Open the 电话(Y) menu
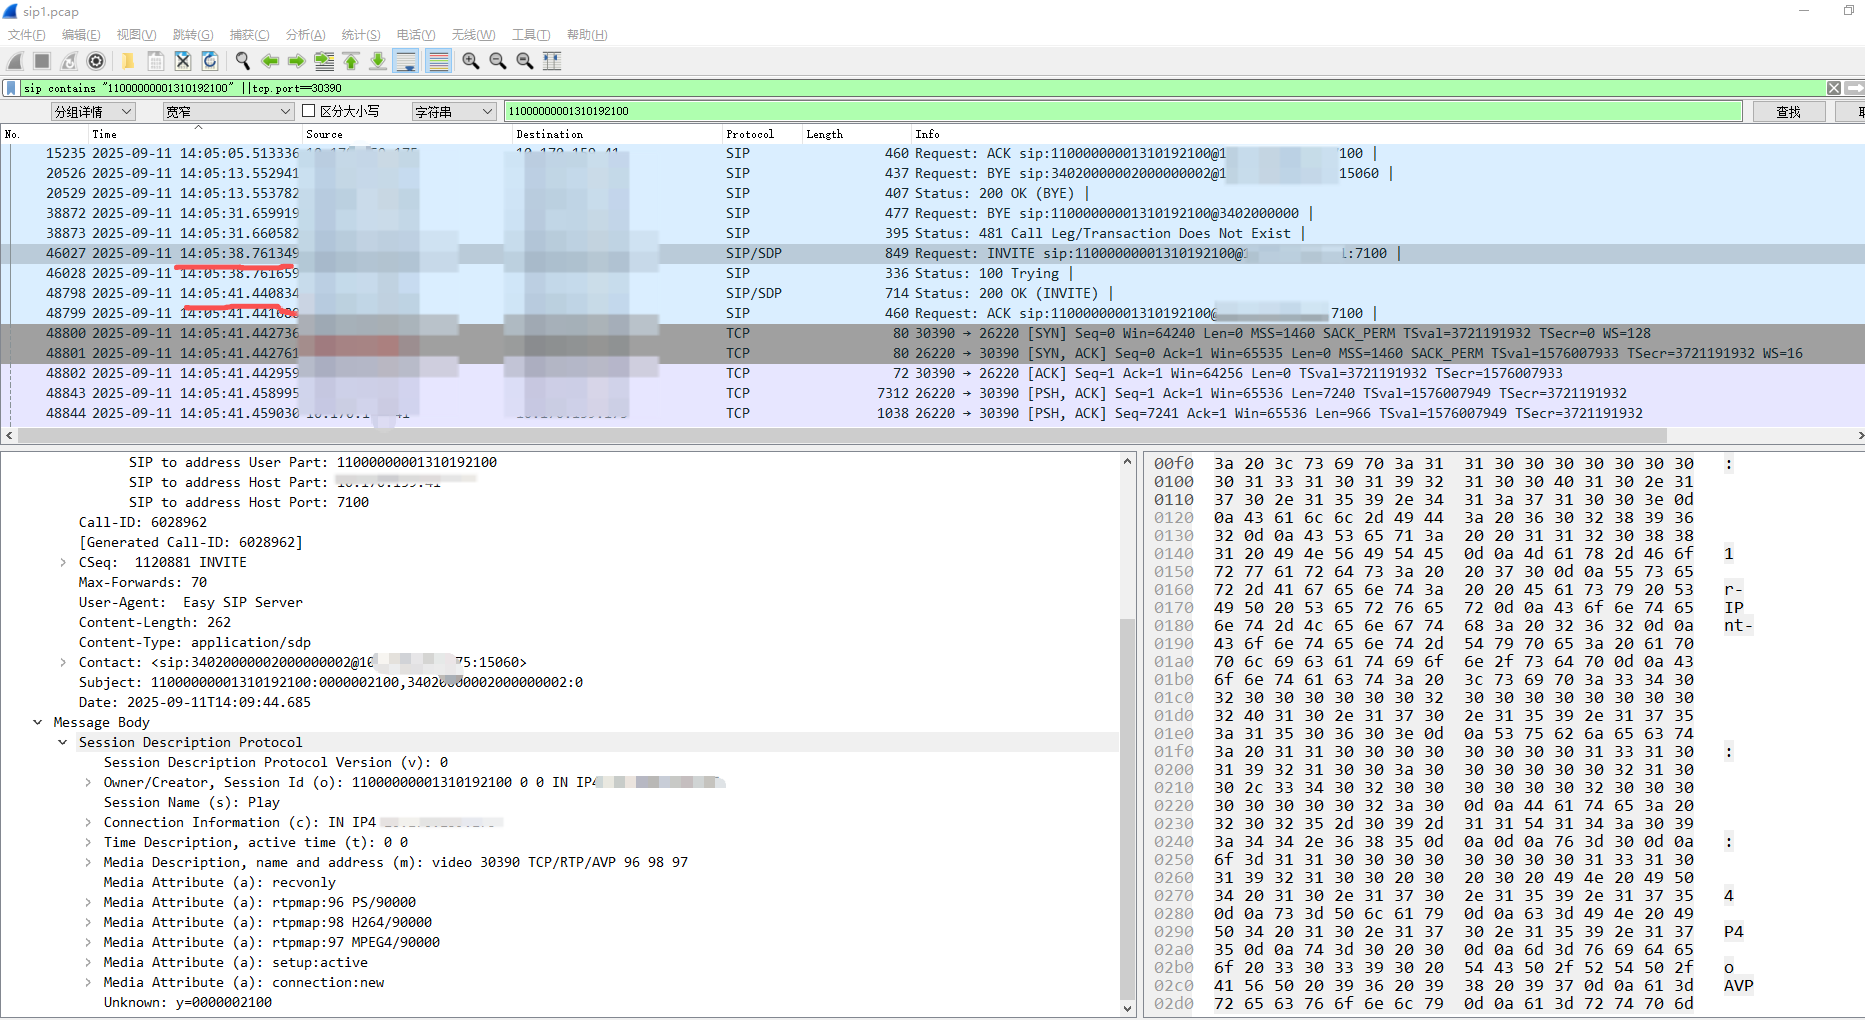Screen dimensions: 1865x1020 click(416, 34)
